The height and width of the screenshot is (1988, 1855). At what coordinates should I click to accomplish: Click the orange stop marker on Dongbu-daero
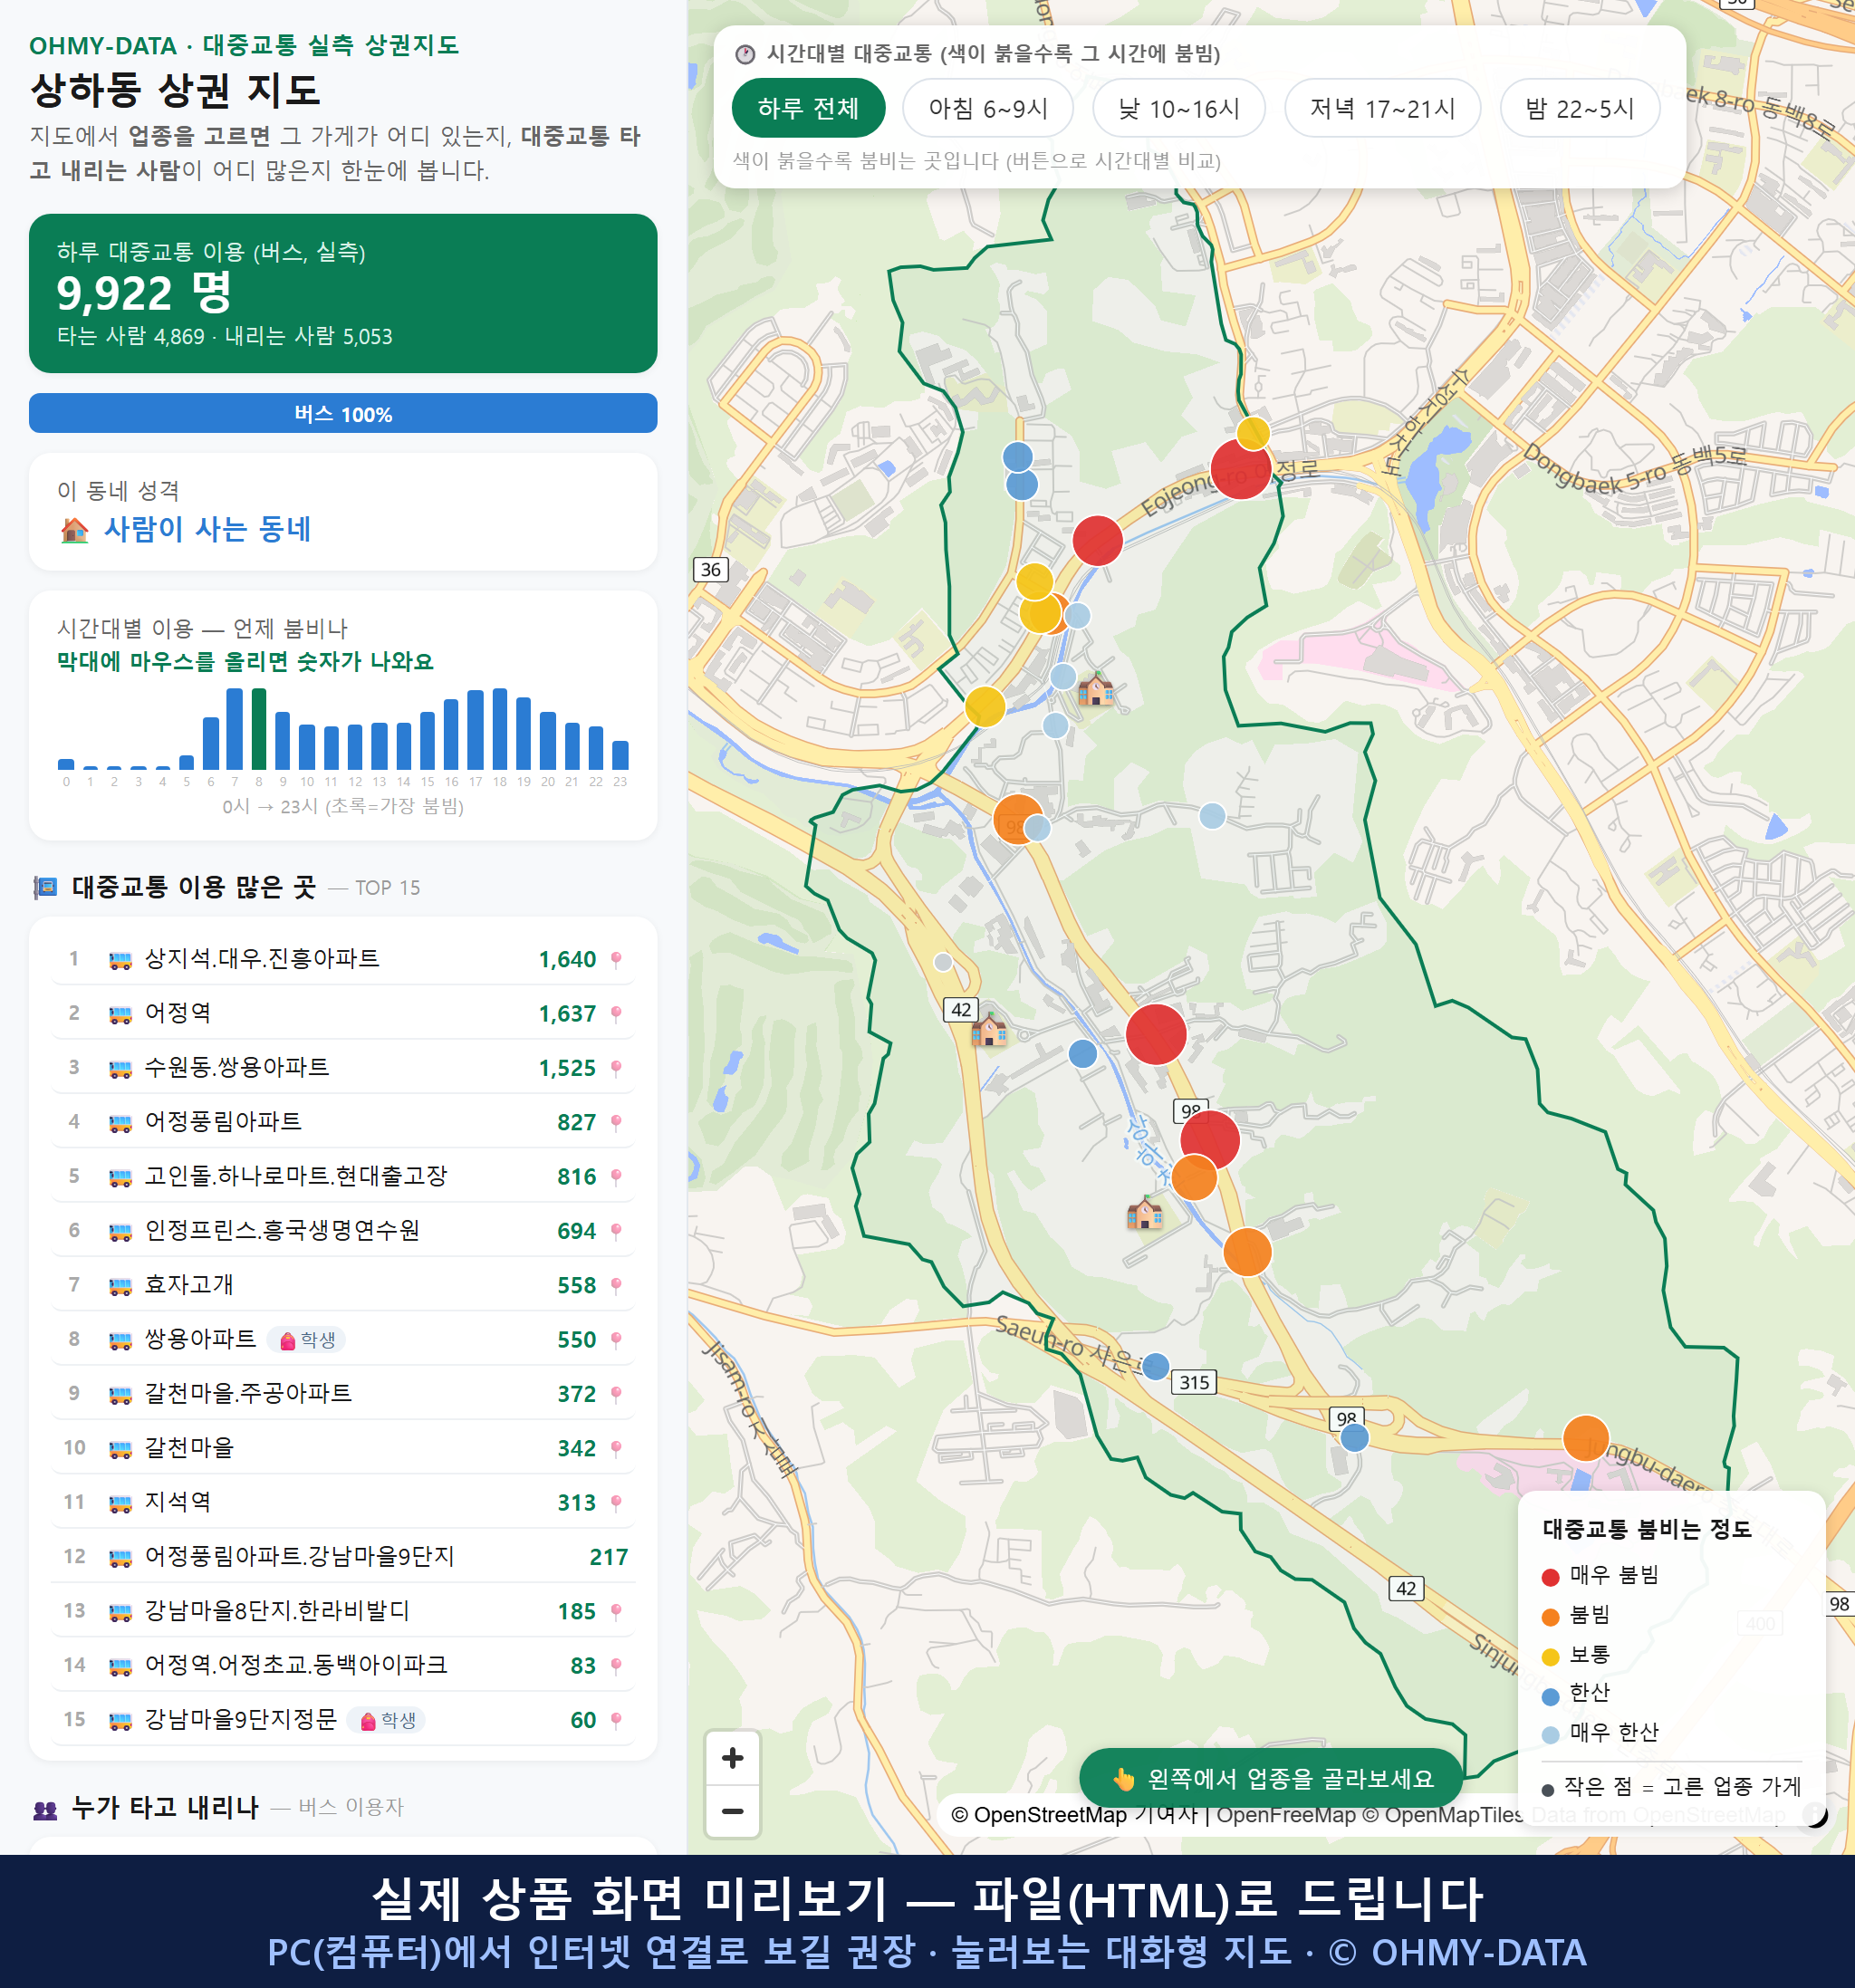(1585, 1439)
